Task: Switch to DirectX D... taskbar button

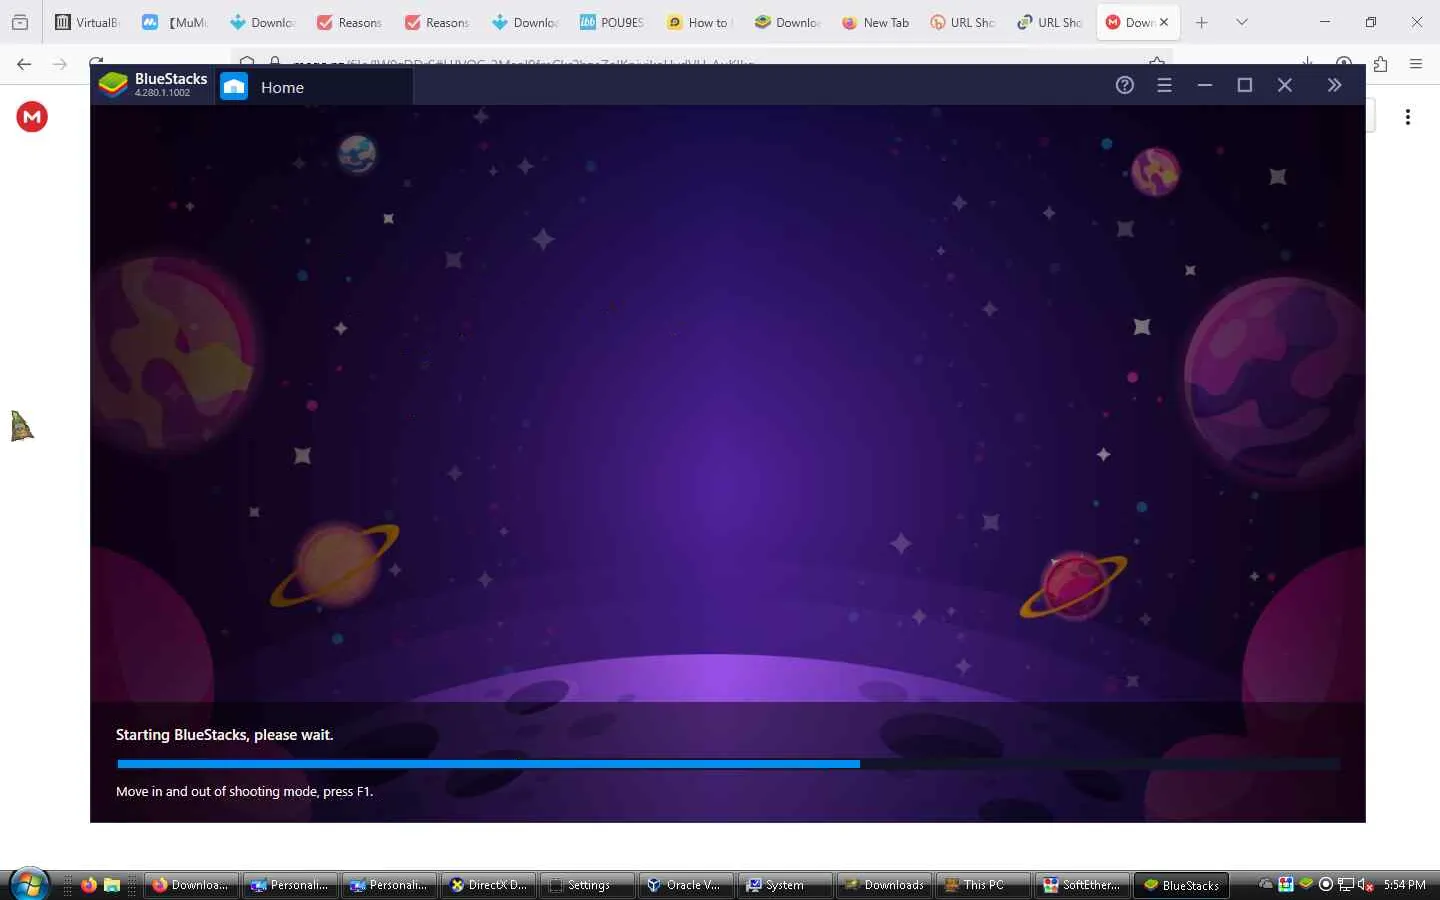Action: coord(488,885)
